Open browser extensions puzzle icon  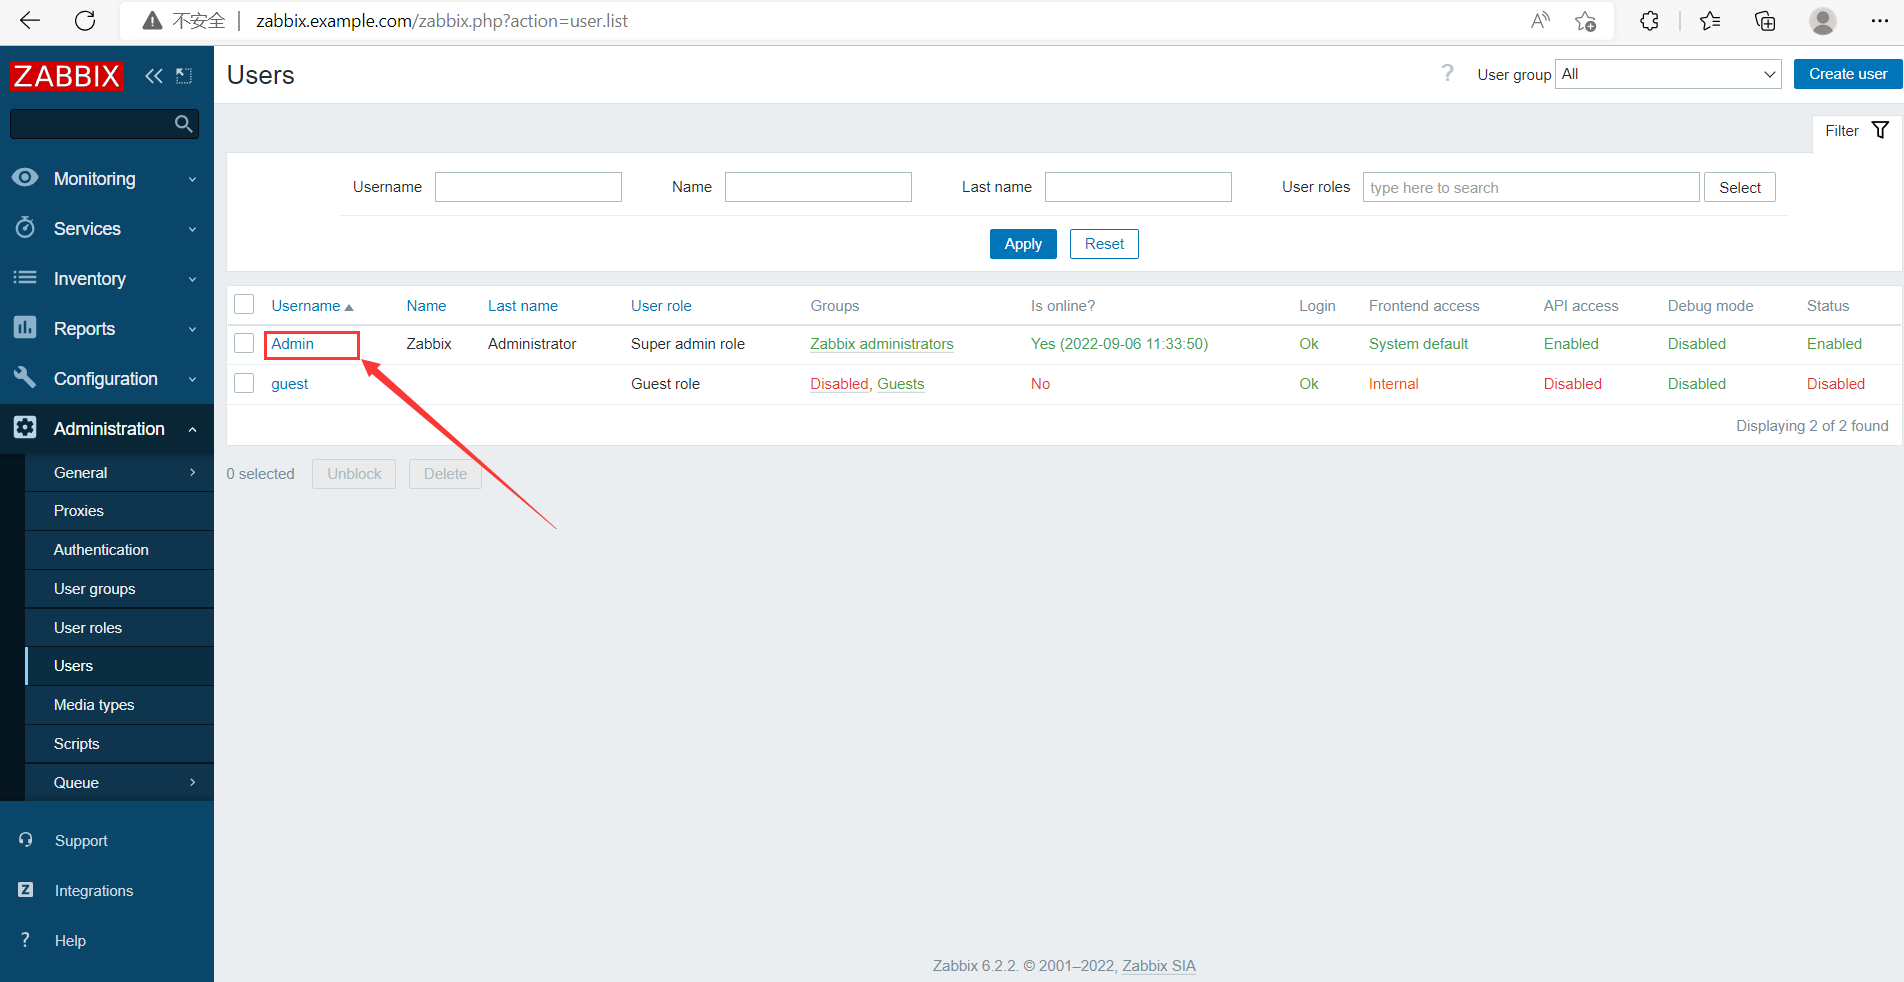pyautogui.click(x=1649, y=21)
